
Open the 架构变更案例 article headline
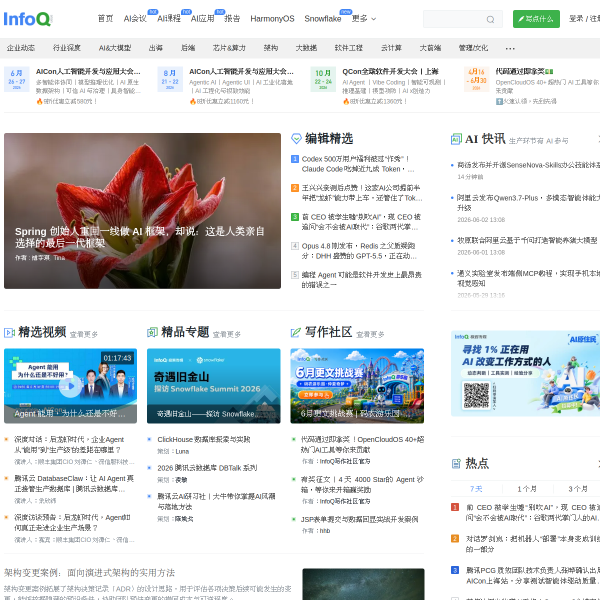pyautogui.click(x=89, y=572)
